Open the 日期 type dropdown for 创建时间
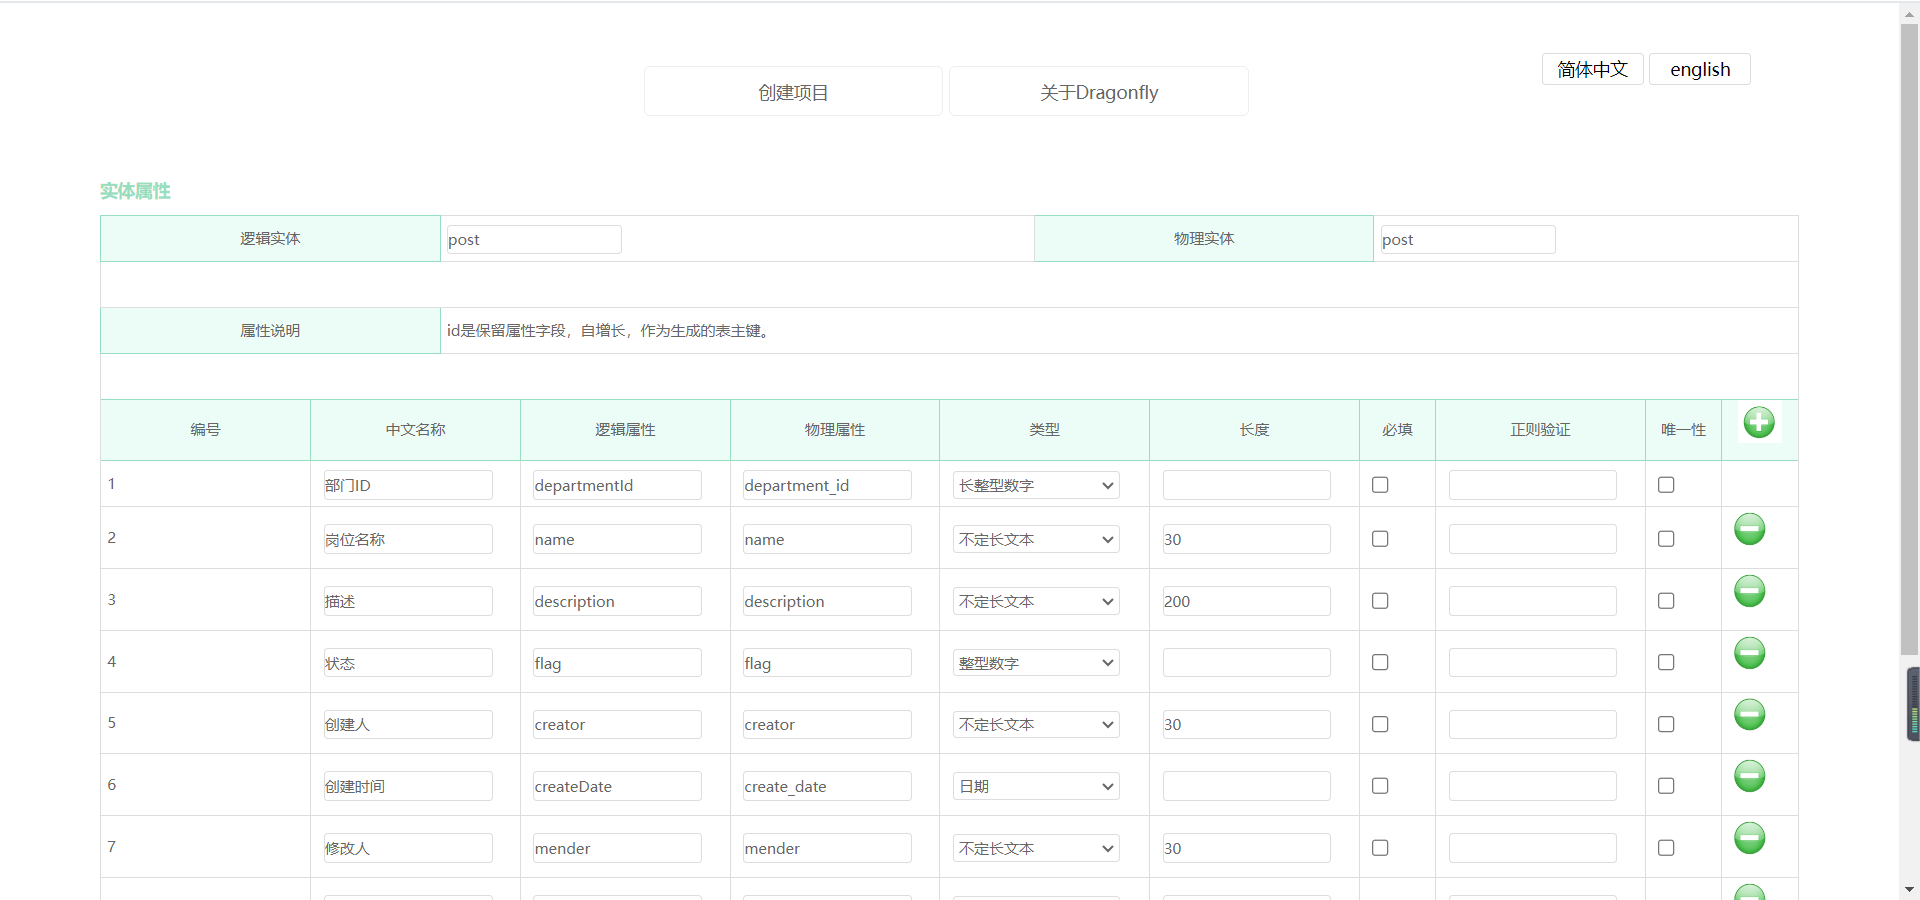1920x900 pixels. click(x=1036, y=786)
